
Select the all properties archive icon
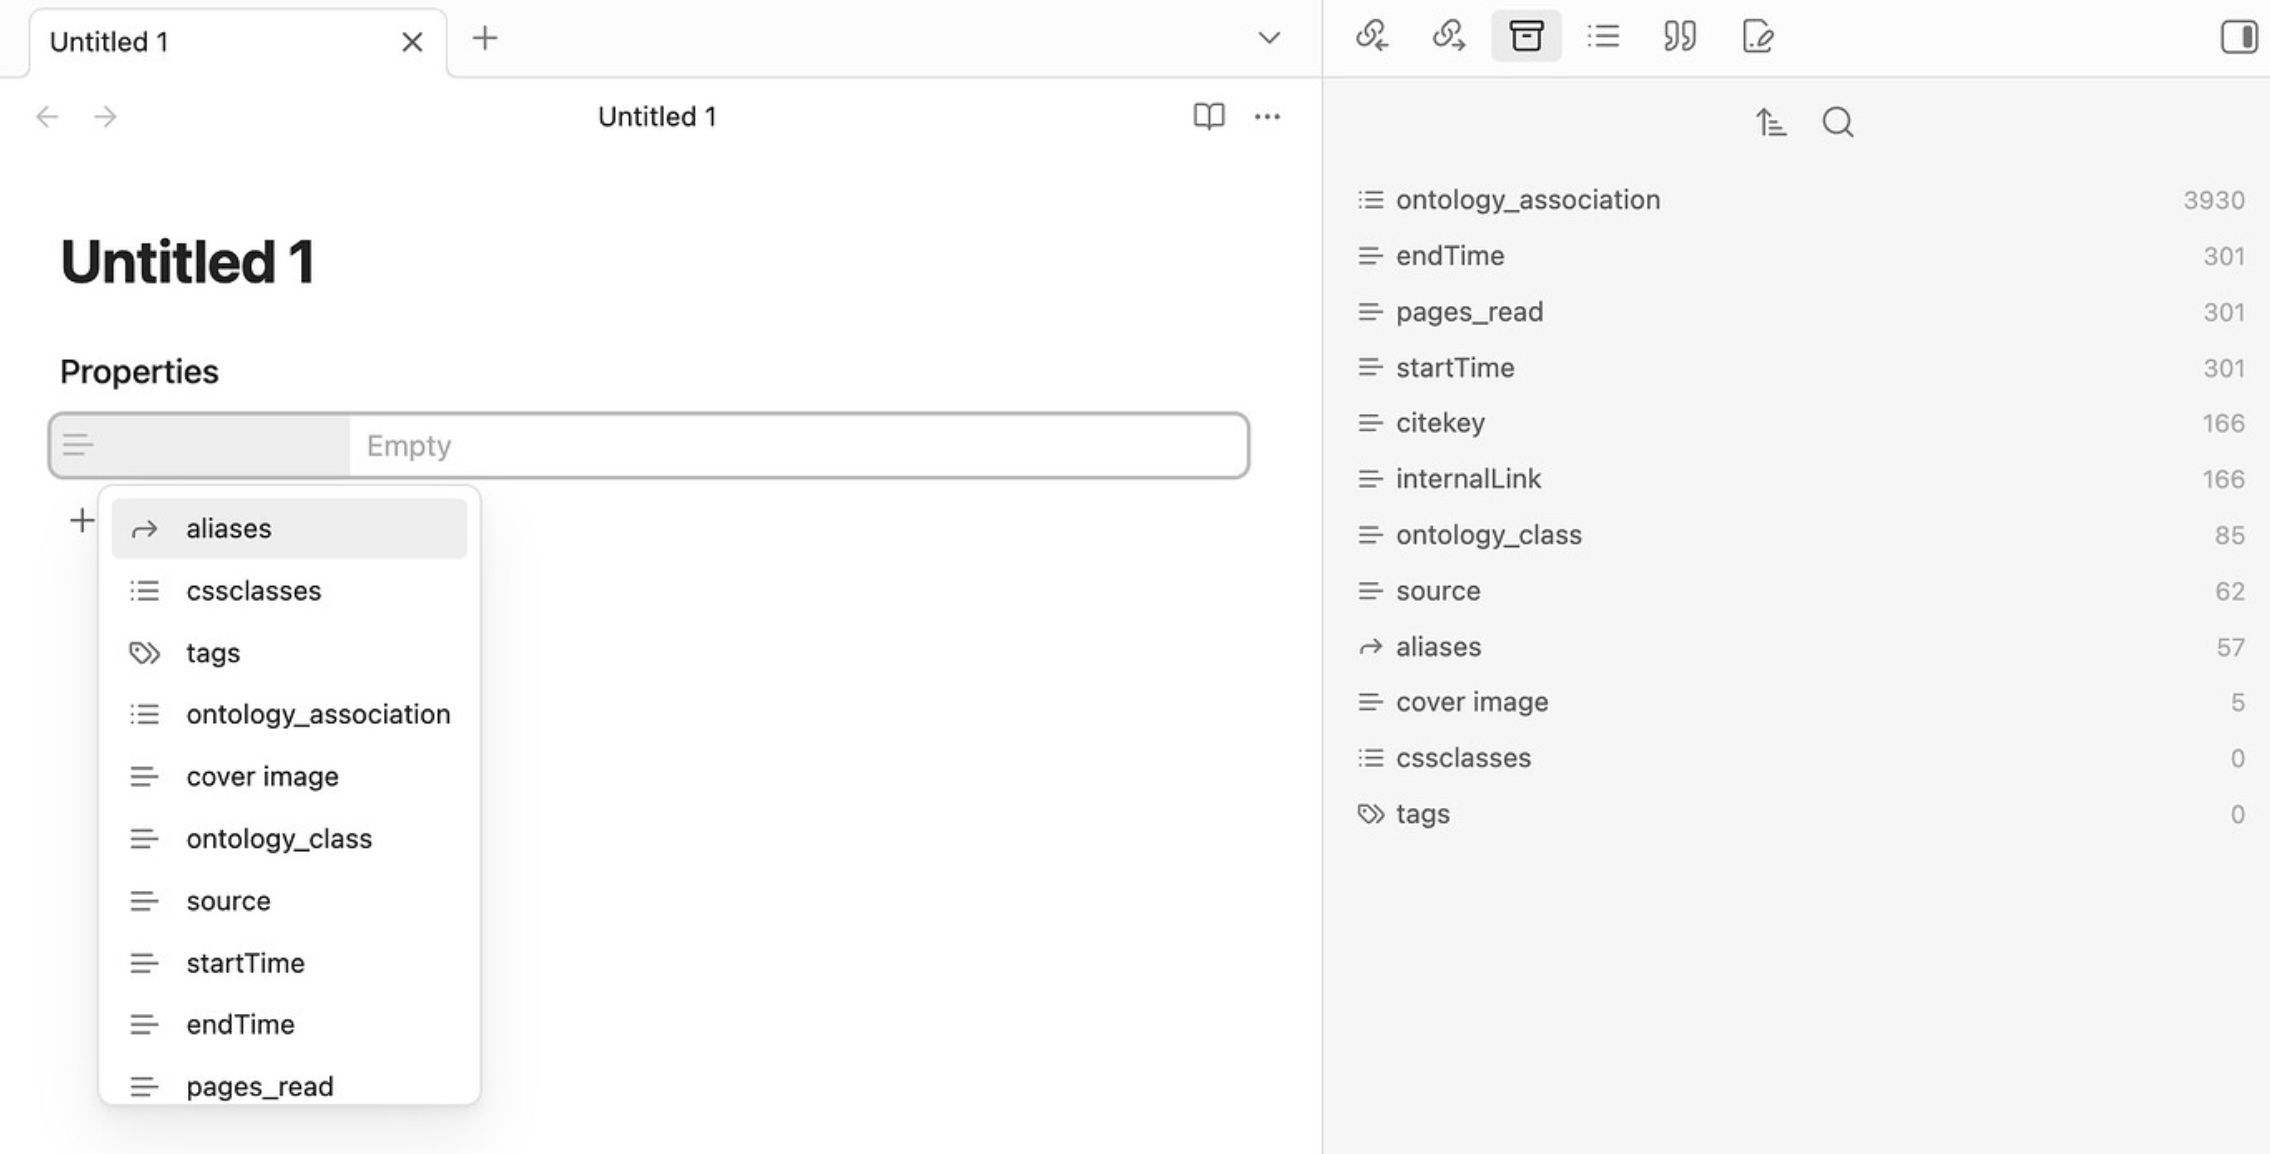pos(1525,37)
